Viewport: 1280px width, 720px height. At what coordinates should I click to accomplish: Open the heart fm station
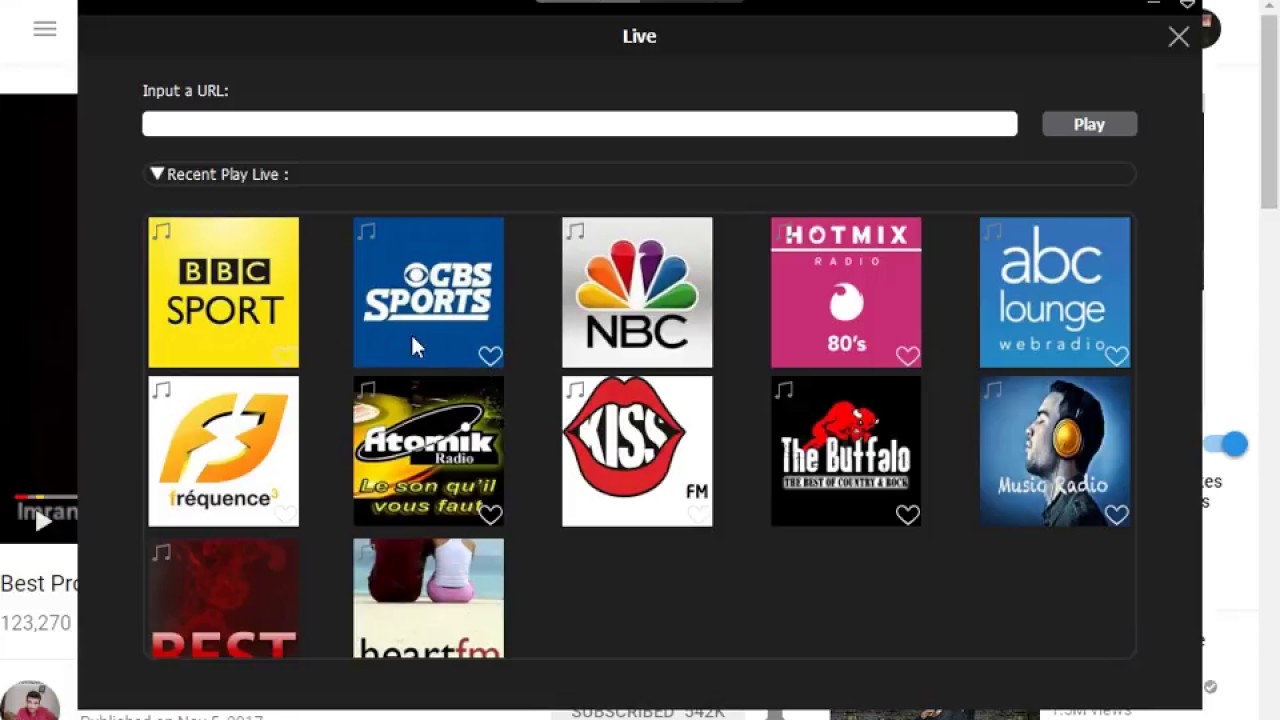pyautogui.click(x=428, y=598)
